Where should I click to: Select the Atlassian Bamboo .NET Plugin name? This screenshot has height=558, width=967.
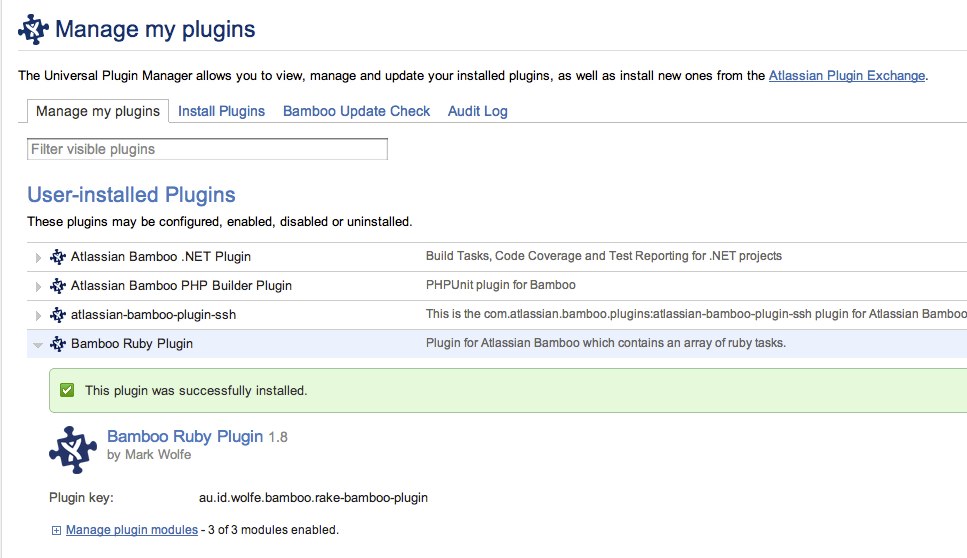161,256
